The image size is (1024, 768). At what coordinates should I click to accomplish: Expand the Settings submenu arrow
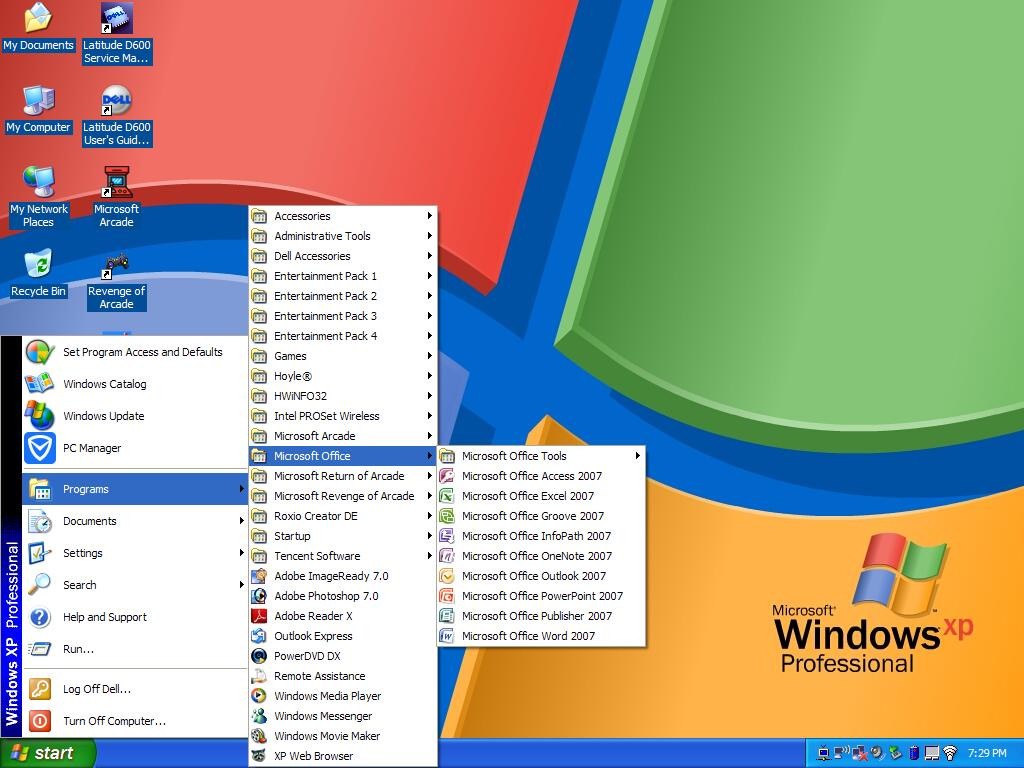241,553
